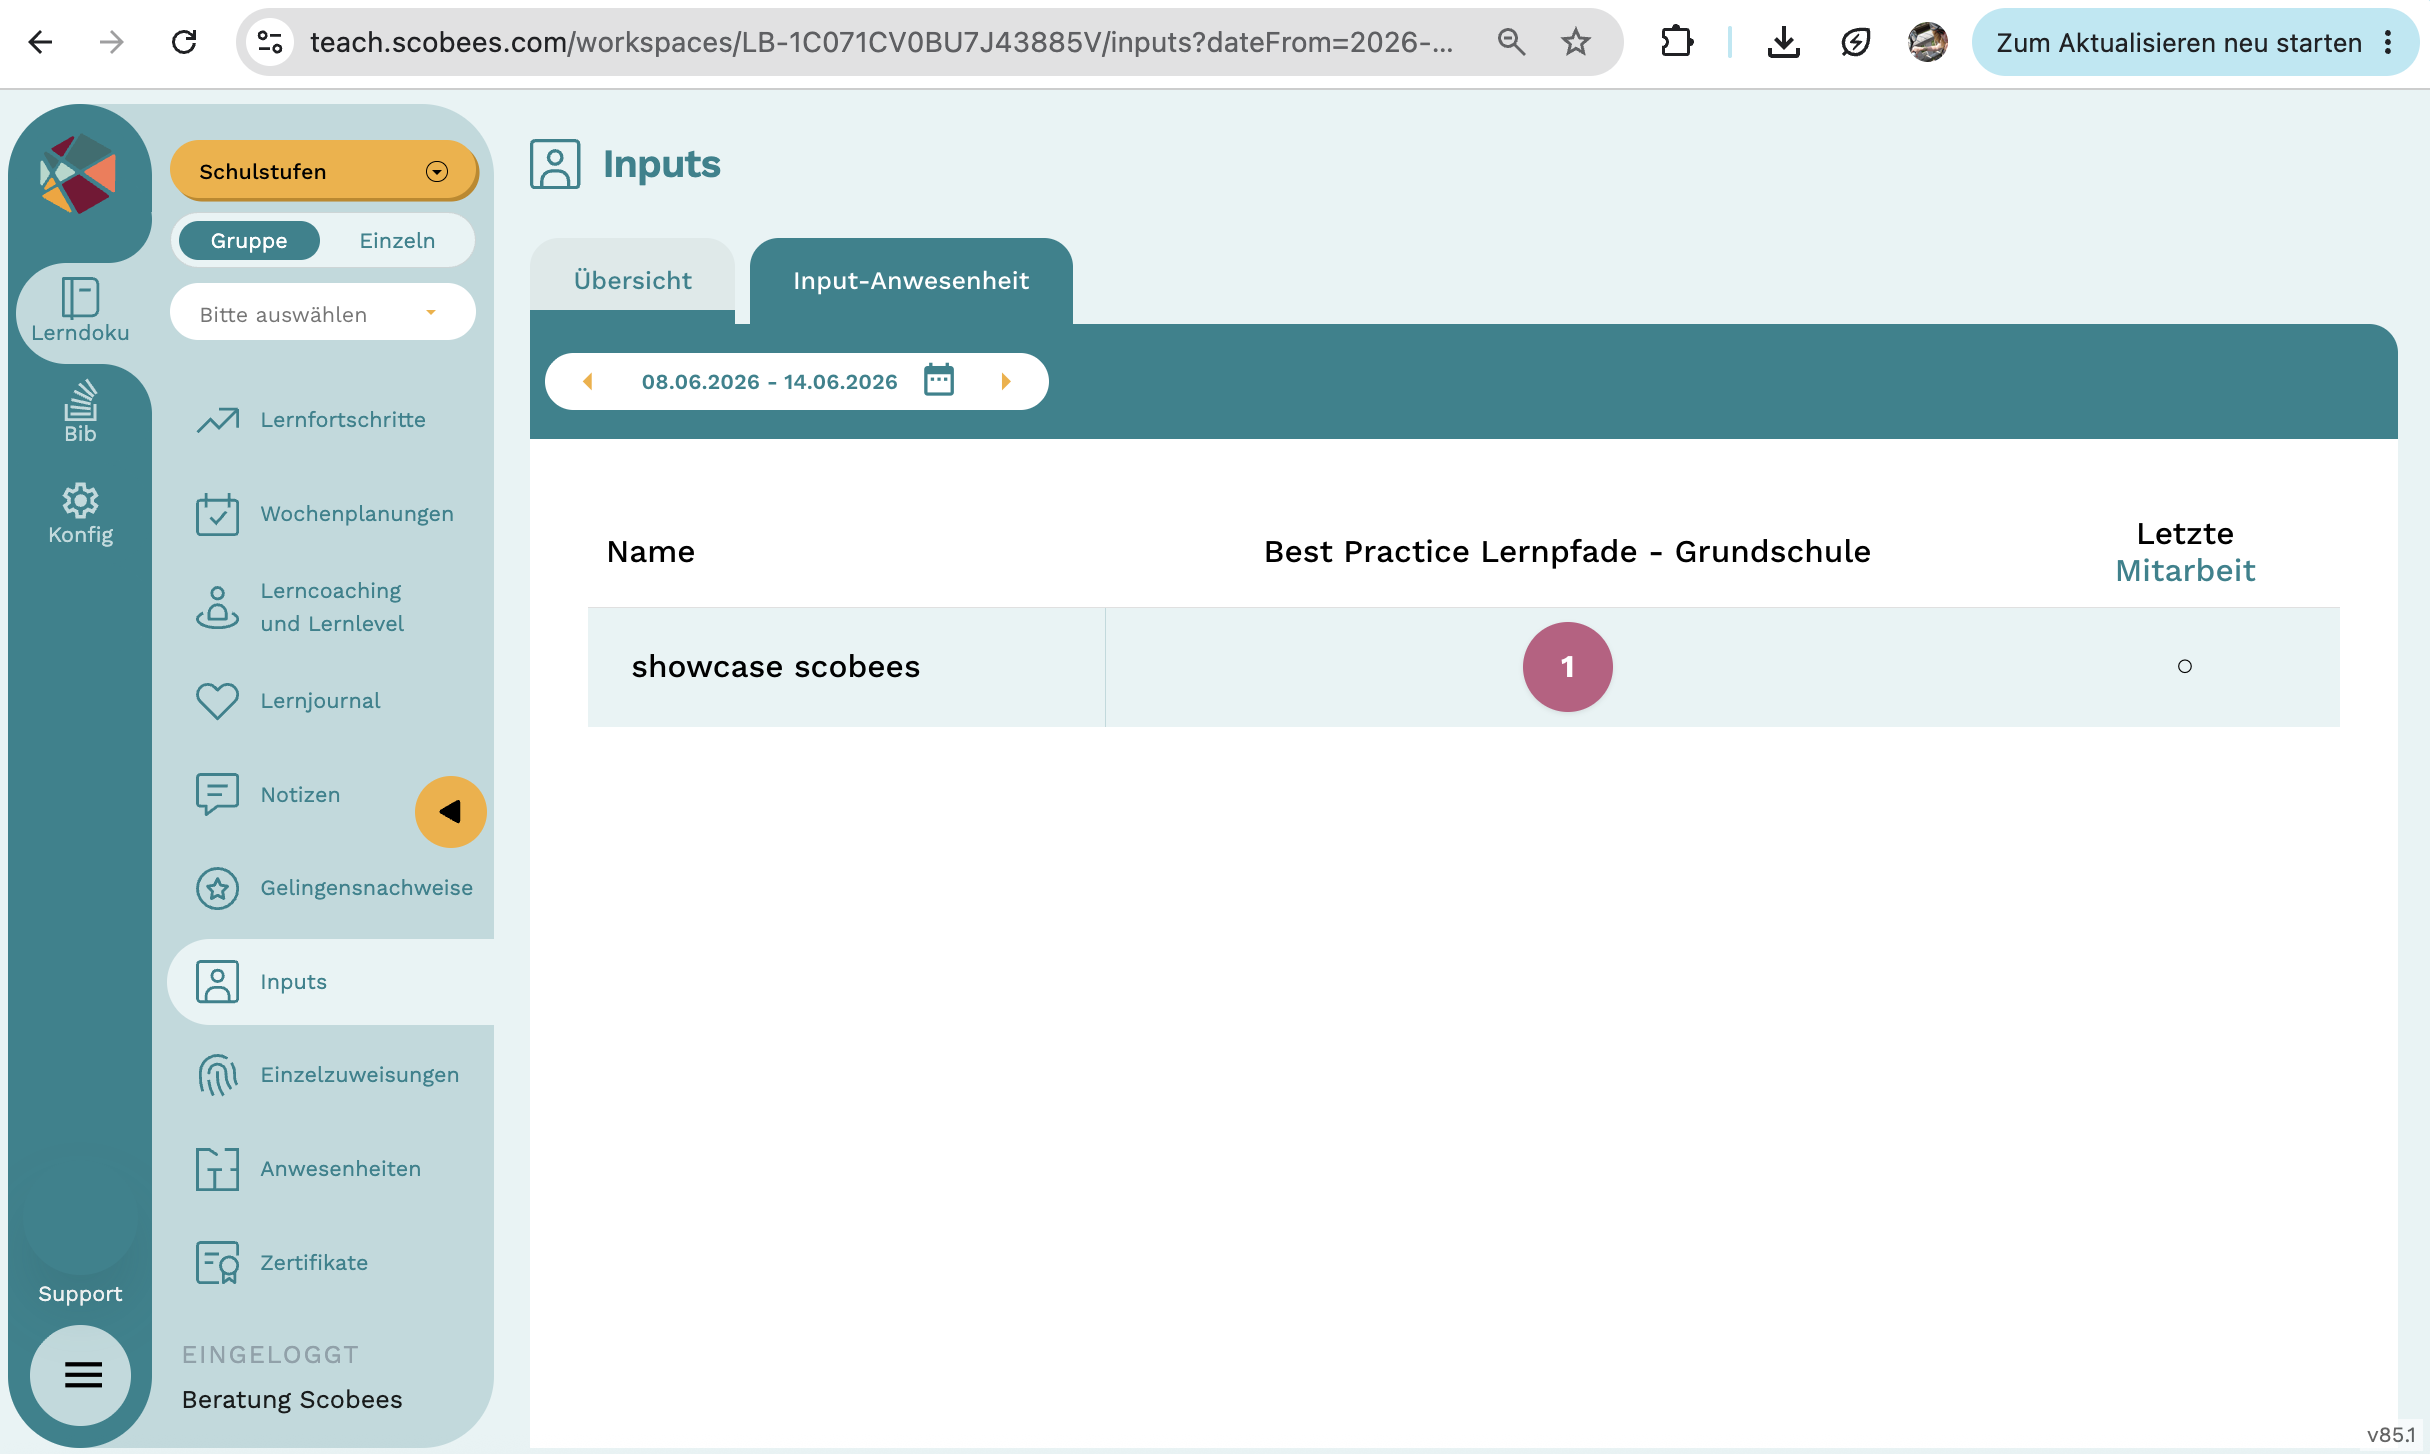2430x1454 pixels.
Task: Switch to the Übersicht tab
Action: (x=632, y=281)
